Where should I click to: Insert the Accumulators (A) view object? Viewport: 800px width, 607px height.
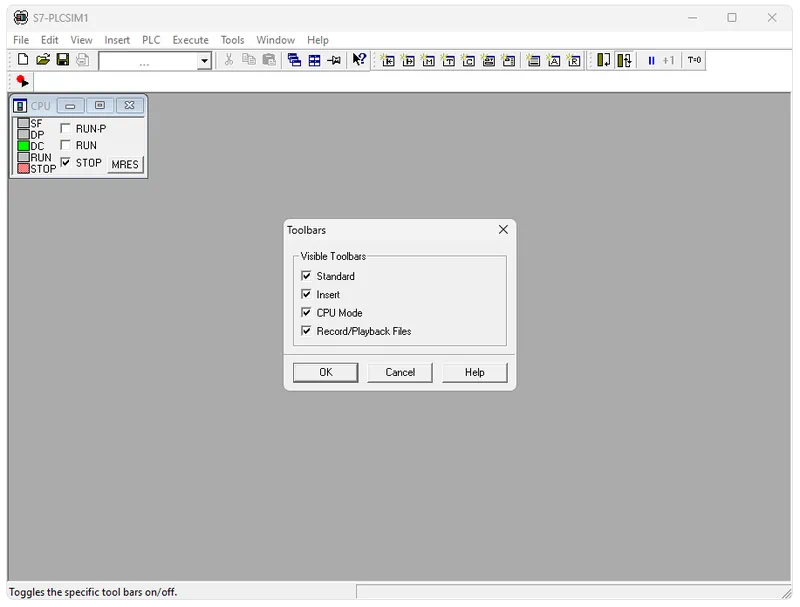point(554,61)
